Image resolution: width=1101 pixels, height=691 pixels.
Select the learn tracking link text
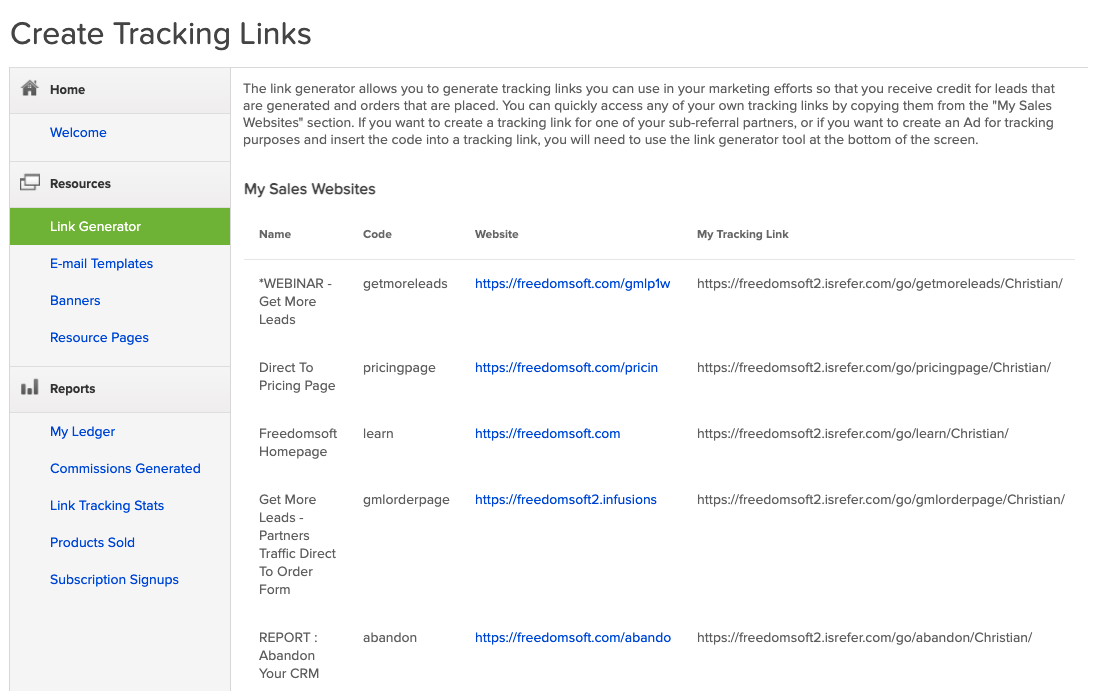852,433
